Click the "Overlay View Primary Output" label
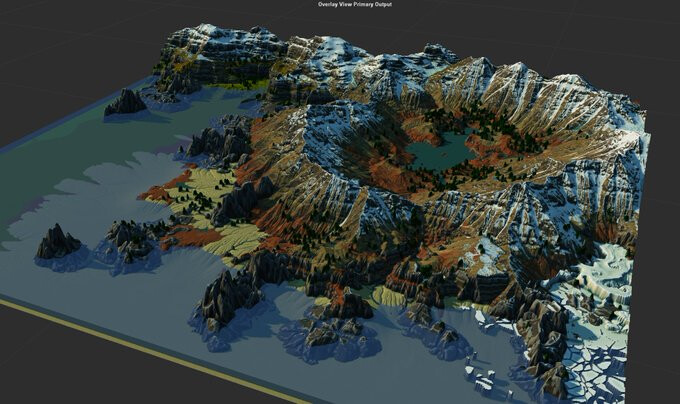Screen dimensions: 680x404 pyautogui.click(x=355, y=4)
